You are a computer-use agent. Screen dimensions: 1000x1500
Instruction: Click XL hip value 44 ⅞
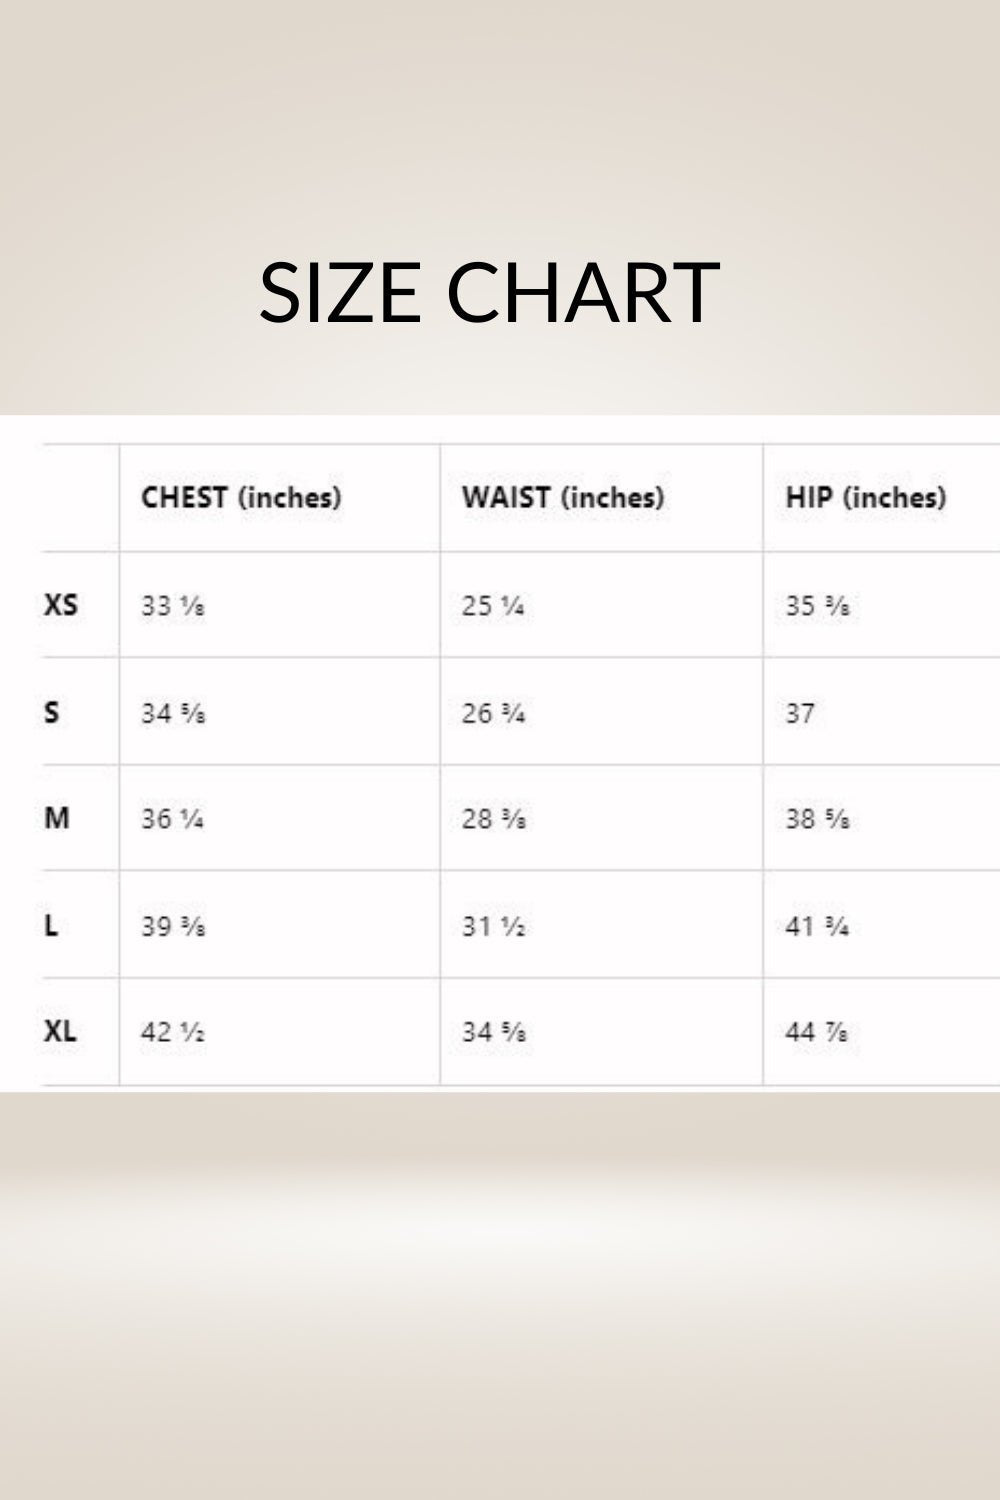817,1032
